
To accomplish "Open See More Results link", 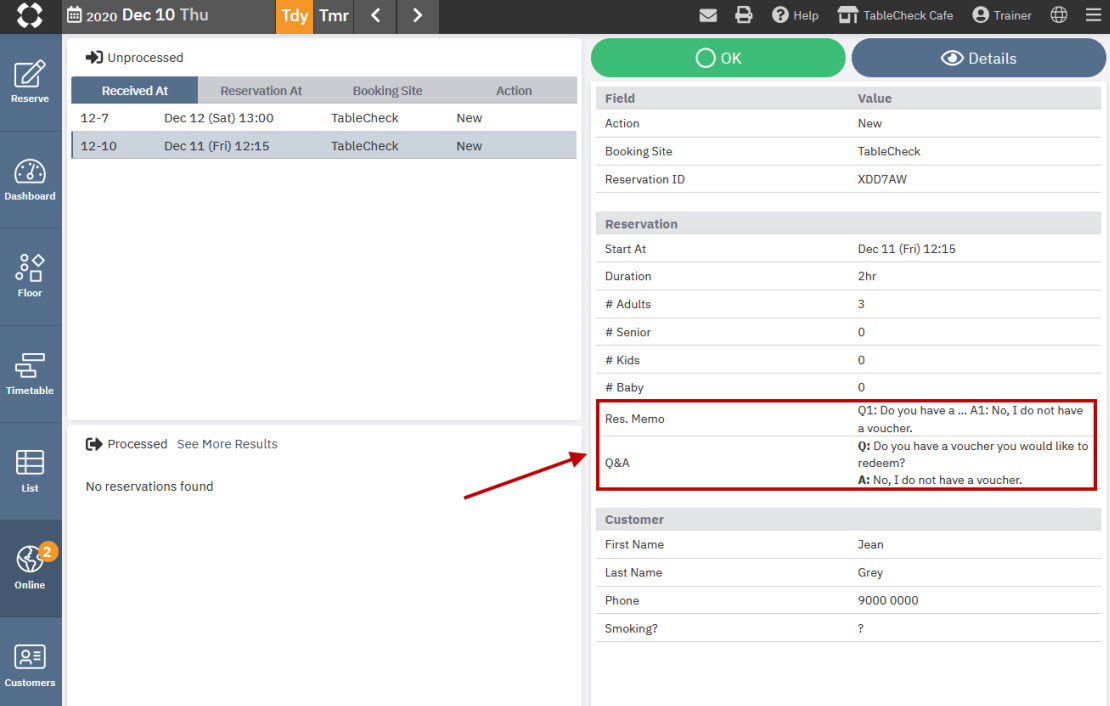I will [x=227, y=444].
